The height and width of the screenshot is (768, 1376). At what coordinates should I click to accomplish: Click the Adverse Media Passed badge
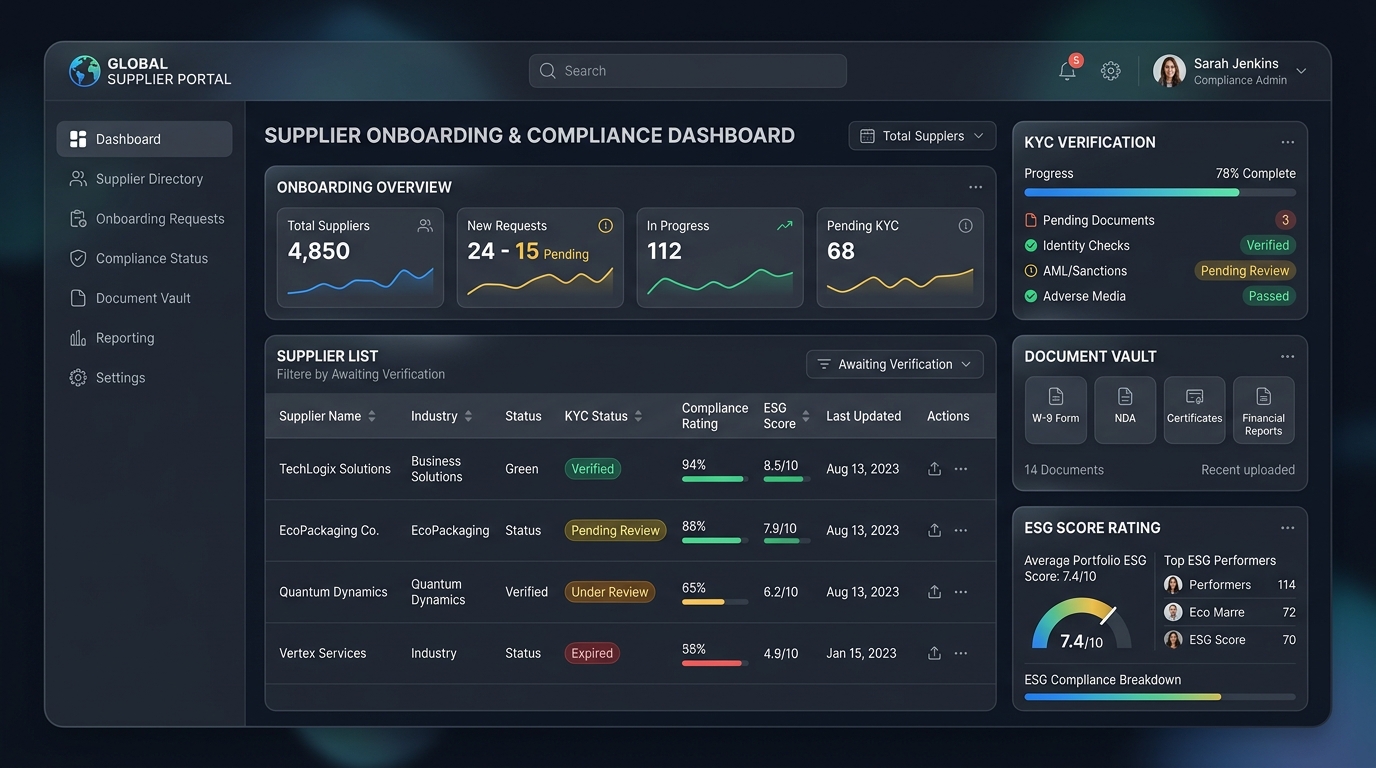[1269, 296]
